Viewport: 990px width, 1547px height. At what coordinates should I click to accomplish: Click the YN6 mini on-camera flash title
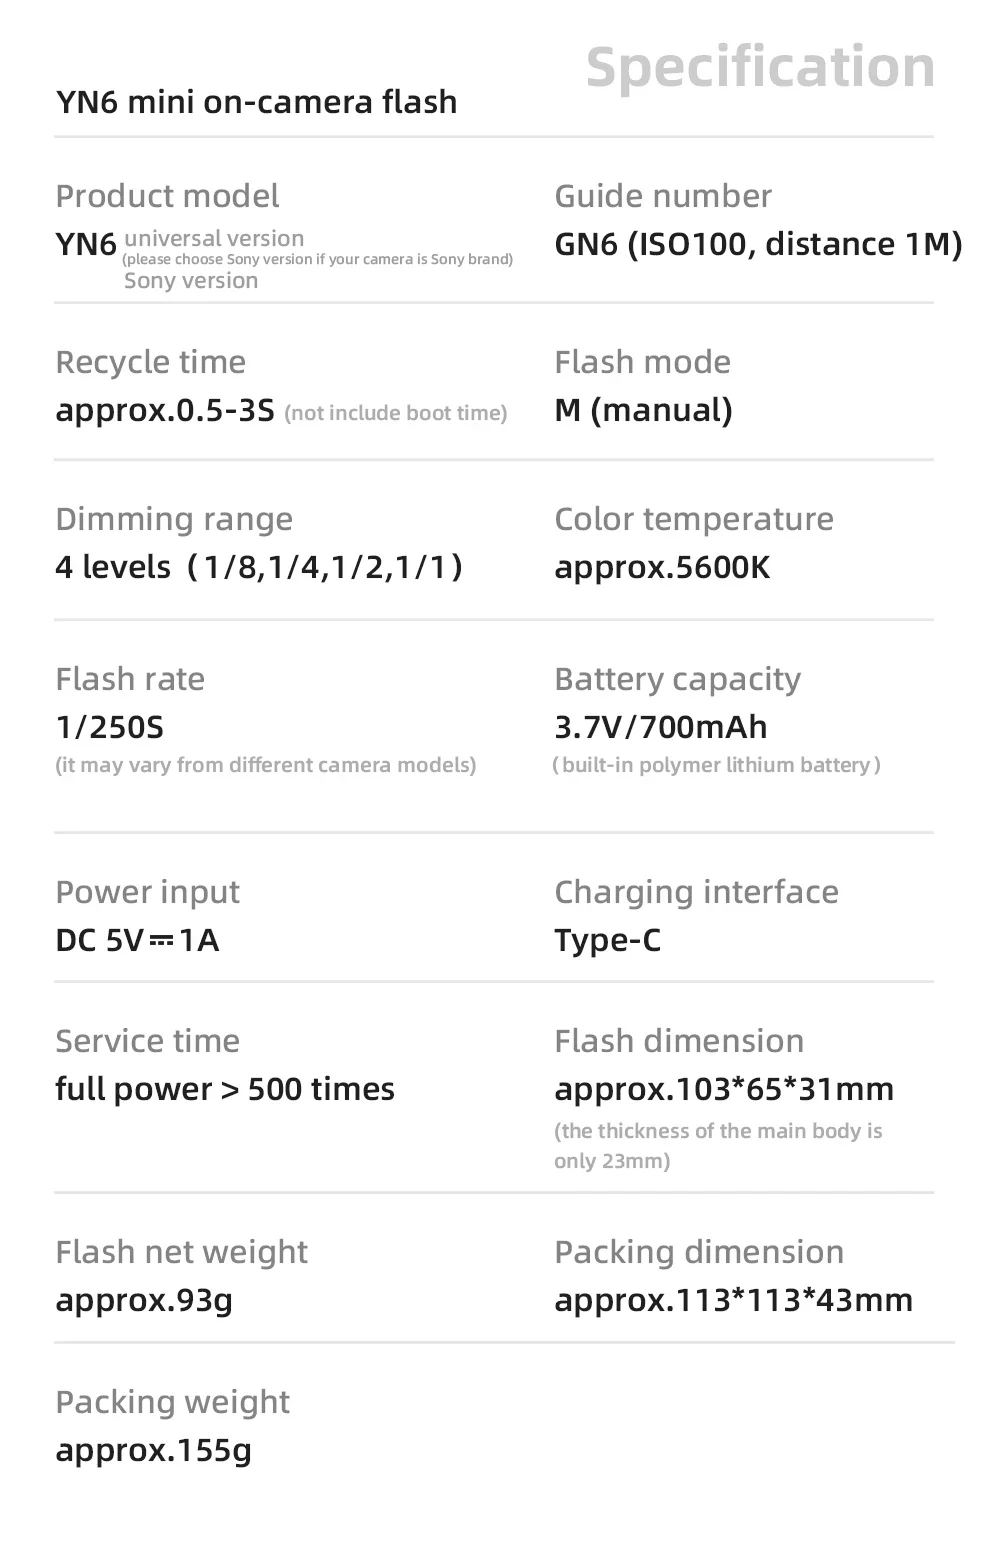(x=256, y=102)
